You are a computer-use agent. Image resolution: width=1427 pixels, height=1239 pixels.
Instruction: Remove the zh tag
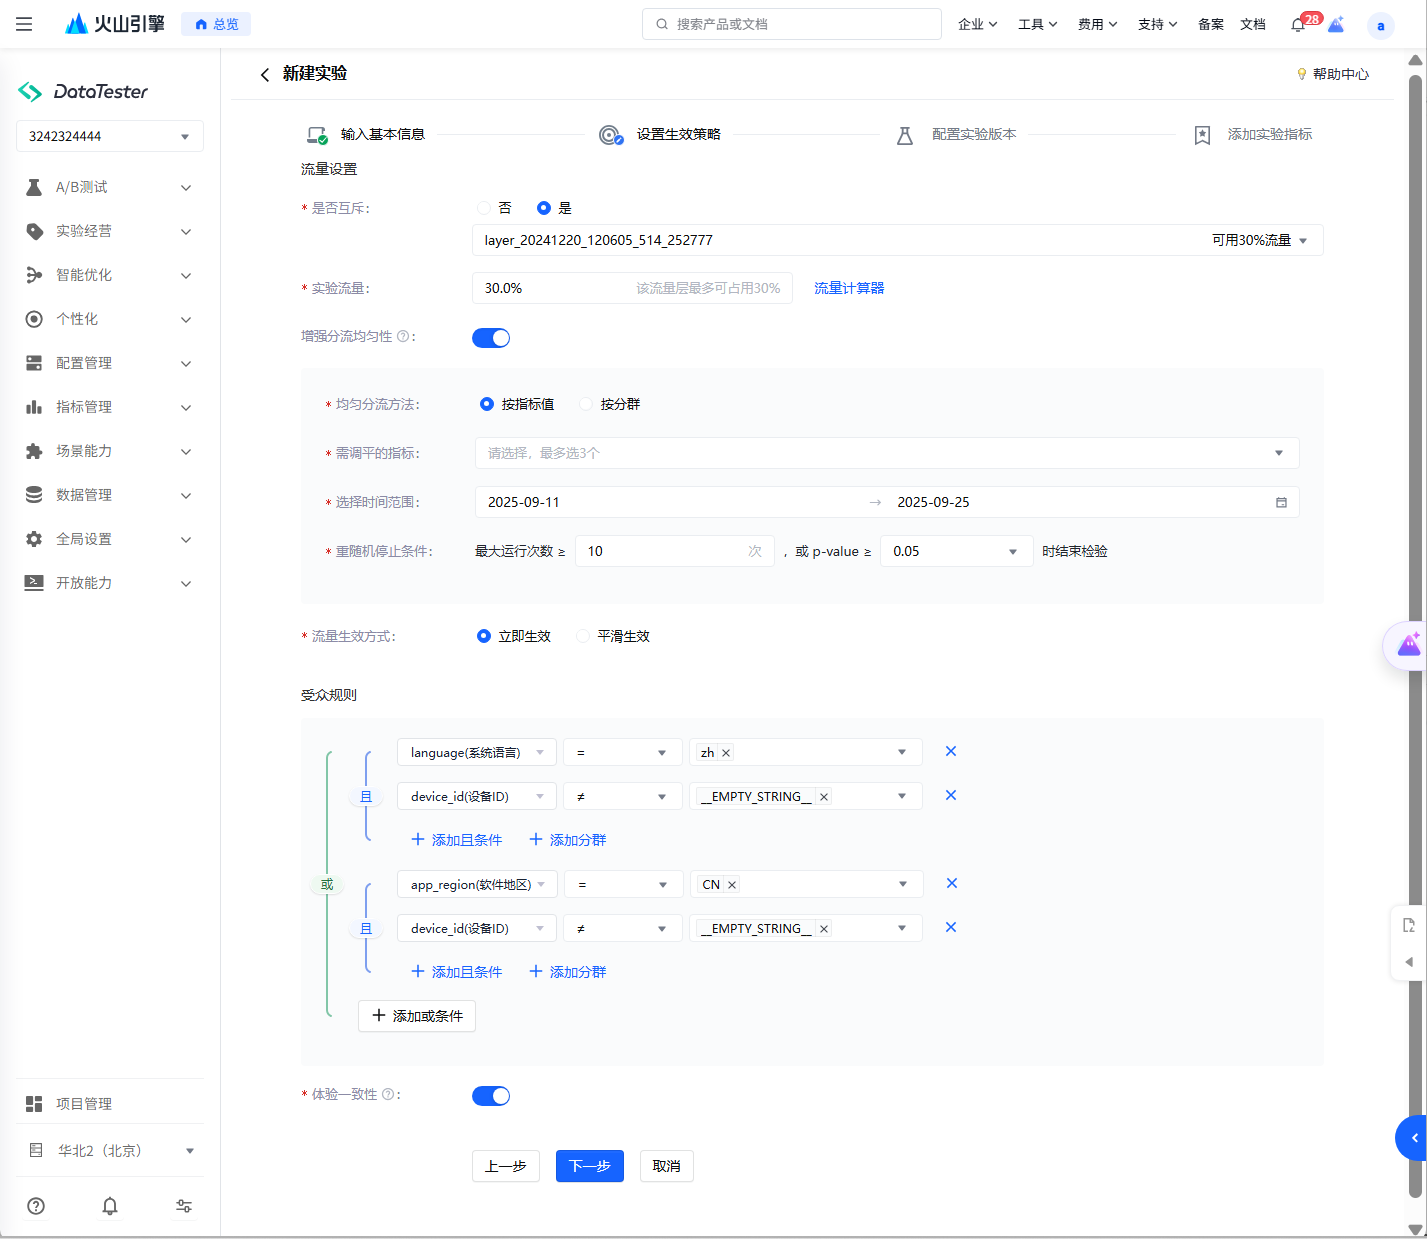pyautogui.click(x=726, y=753)
